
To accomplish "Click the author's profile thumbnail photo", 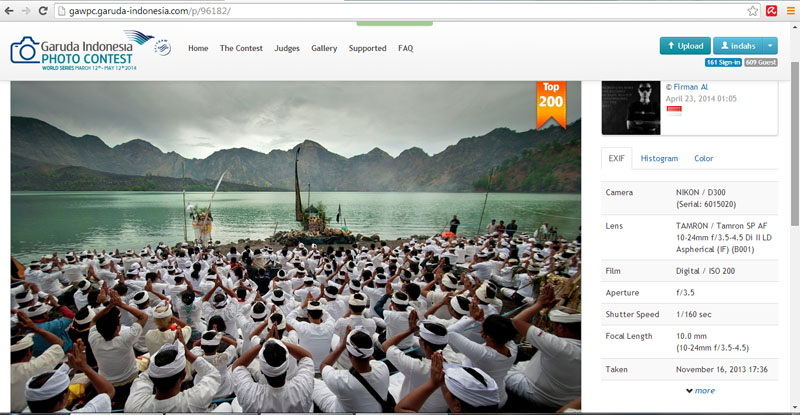I will tap(630, 107).
